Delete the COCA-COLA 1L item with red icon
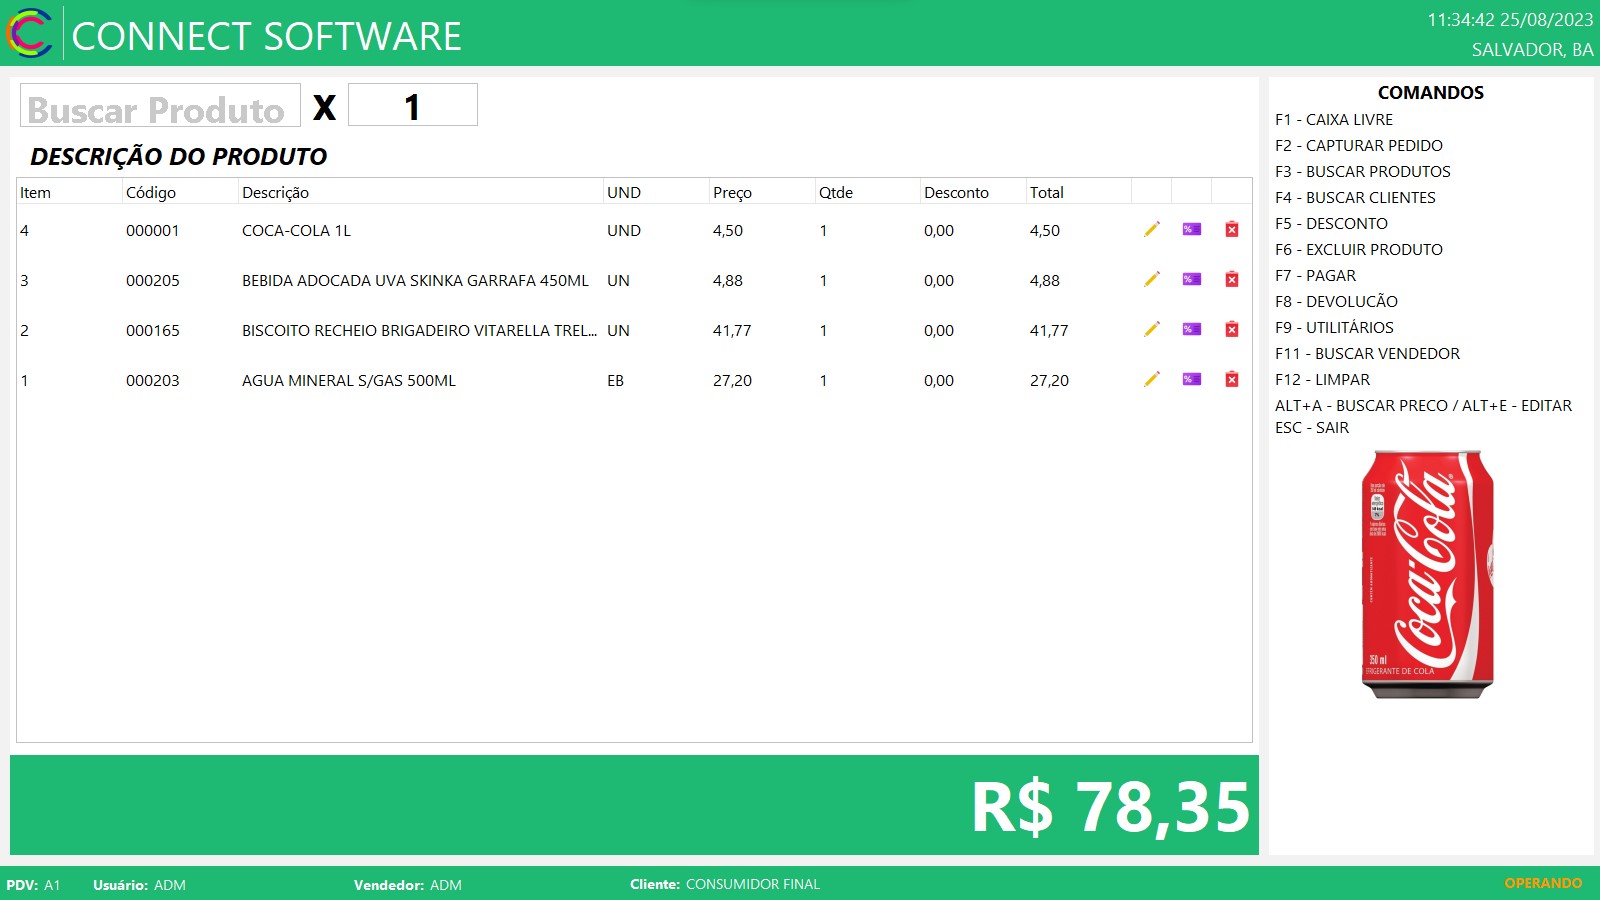The height and width of the screenshot is (900, 1600). click(x=1232, y=230)
